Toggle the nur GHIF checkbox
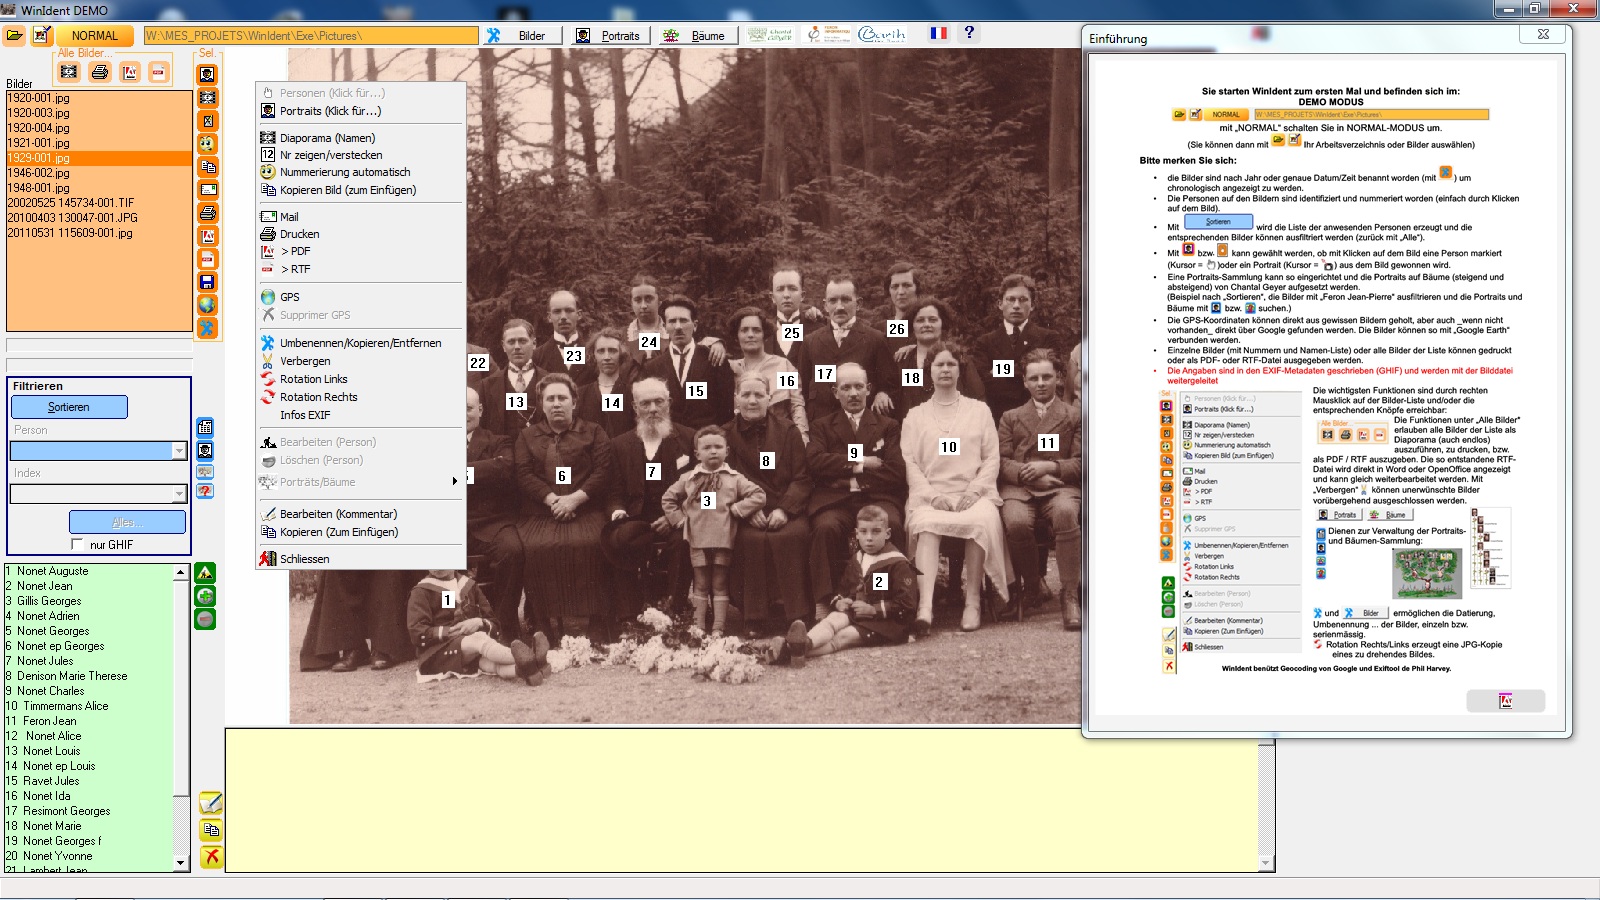Screen dimensions: 1600x900 [x=78, y=545]
